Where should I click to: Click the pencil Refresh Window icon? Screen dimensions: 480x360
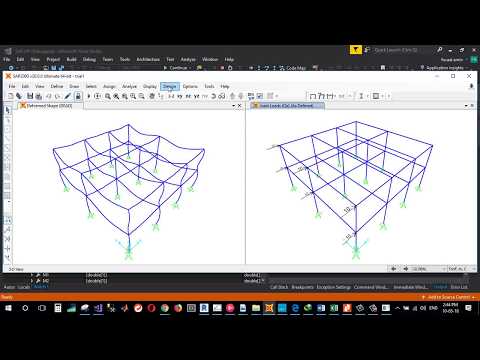tap(68, 96)
